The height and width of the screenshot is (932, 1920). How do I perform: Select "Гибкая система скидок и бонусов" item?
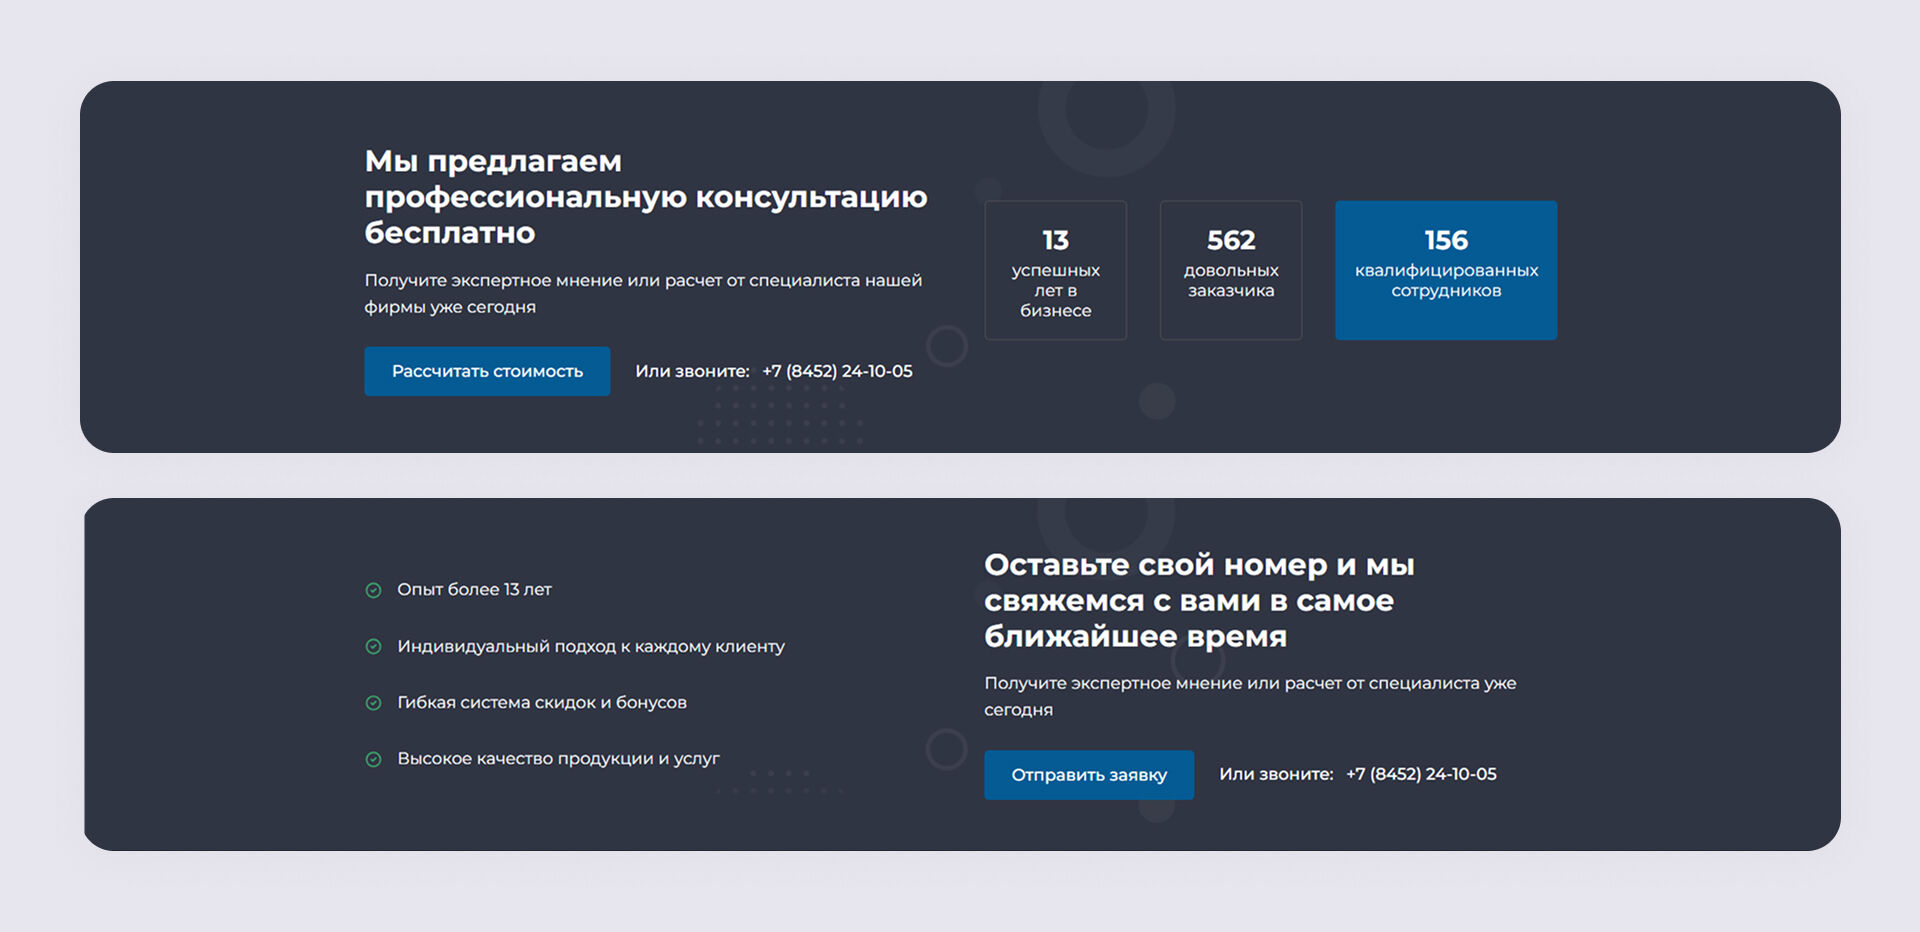point(541,703)
